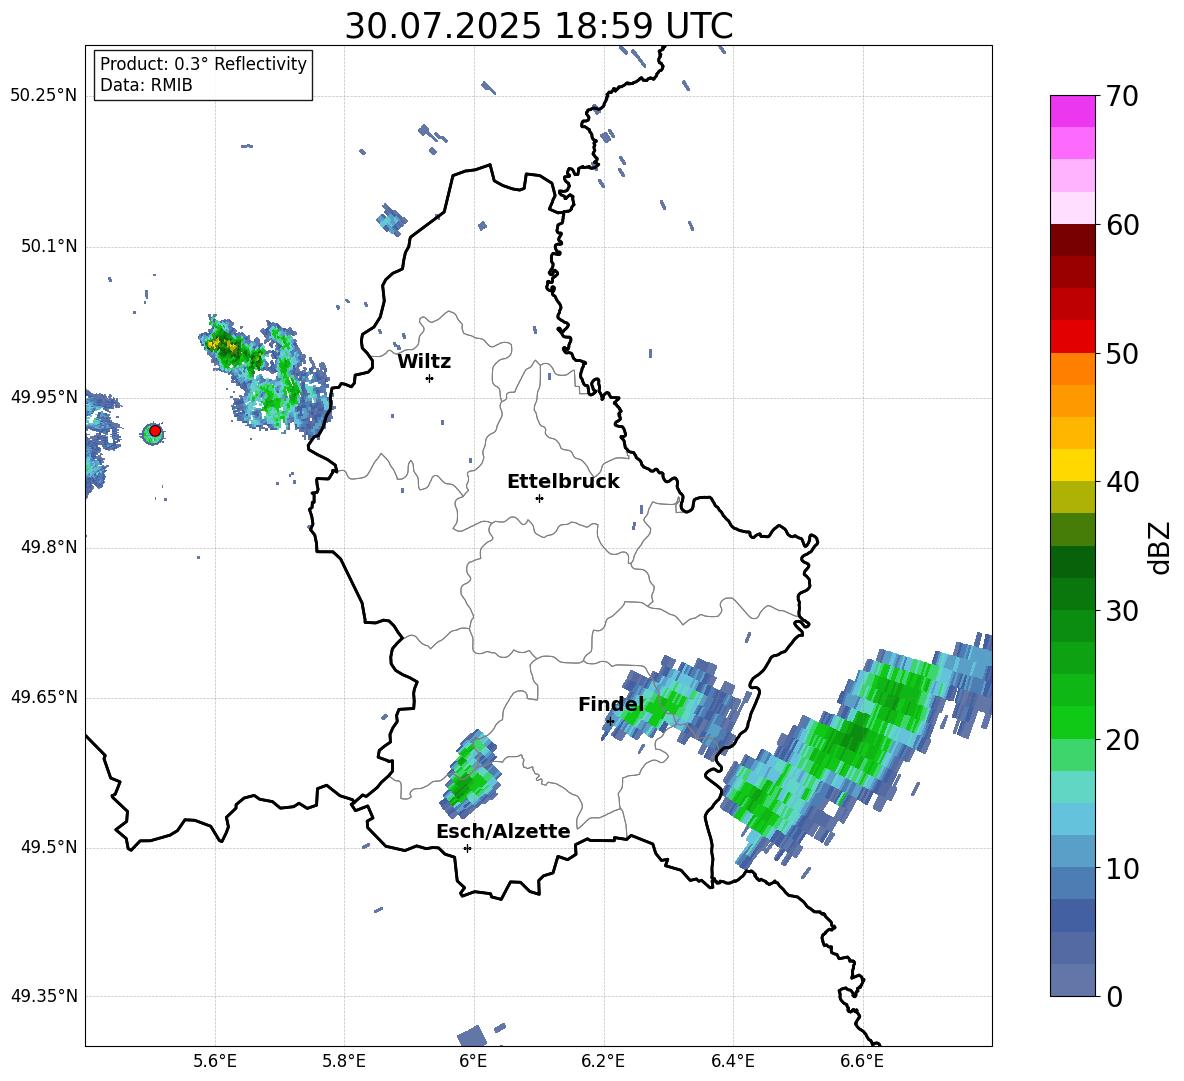Click the colorbar tick label 10
Image resolution: width=1184 pixels, height=1081 pixels.
click(x=1122, y=868)
